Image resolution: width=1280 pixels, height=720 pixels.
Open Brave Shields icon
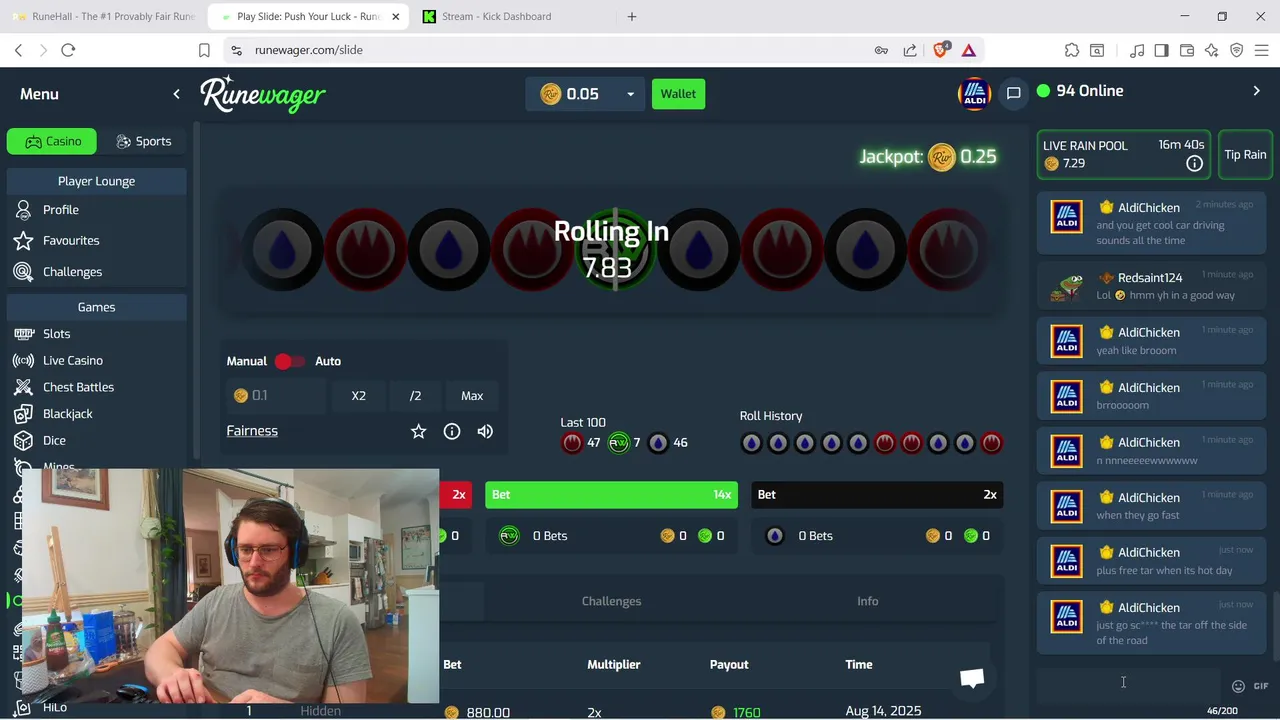941,49
